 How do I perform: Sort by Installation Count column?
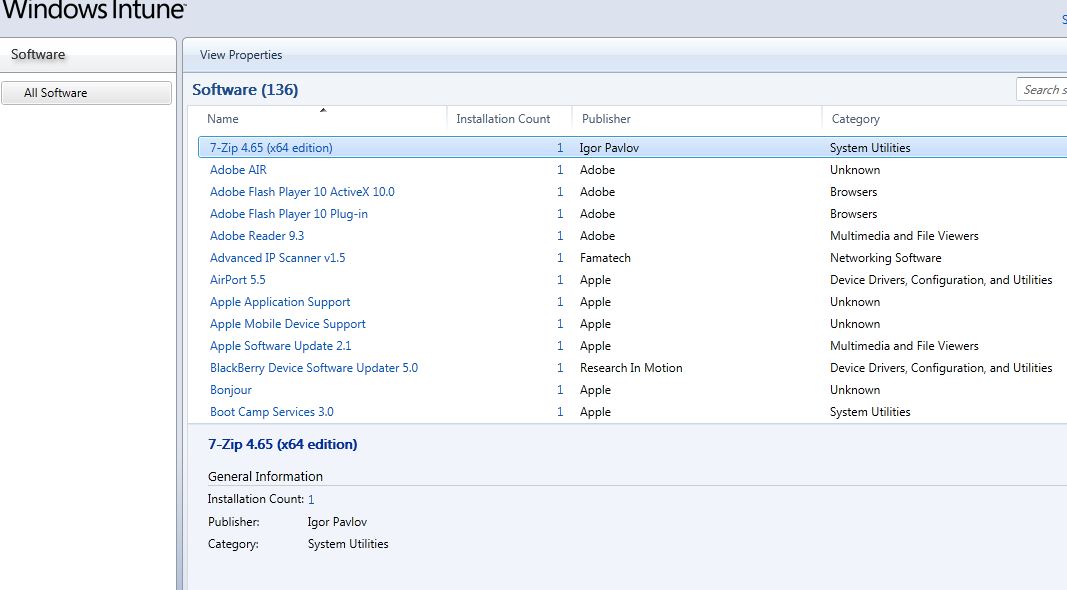pos(503,119)
